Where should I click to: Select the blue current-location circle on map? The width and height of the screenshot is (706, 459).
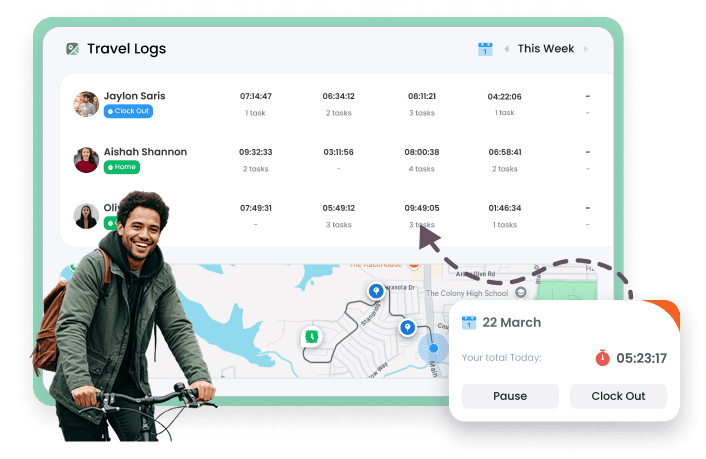pyautogui.click(x=433, y=349)
